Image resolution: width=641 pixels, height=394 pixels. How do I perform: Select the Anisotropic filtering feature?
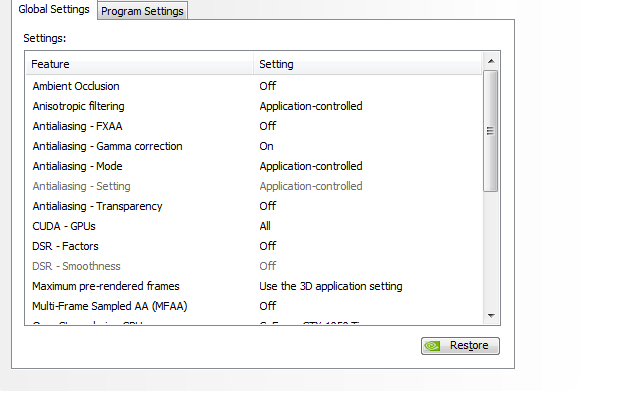78,106
